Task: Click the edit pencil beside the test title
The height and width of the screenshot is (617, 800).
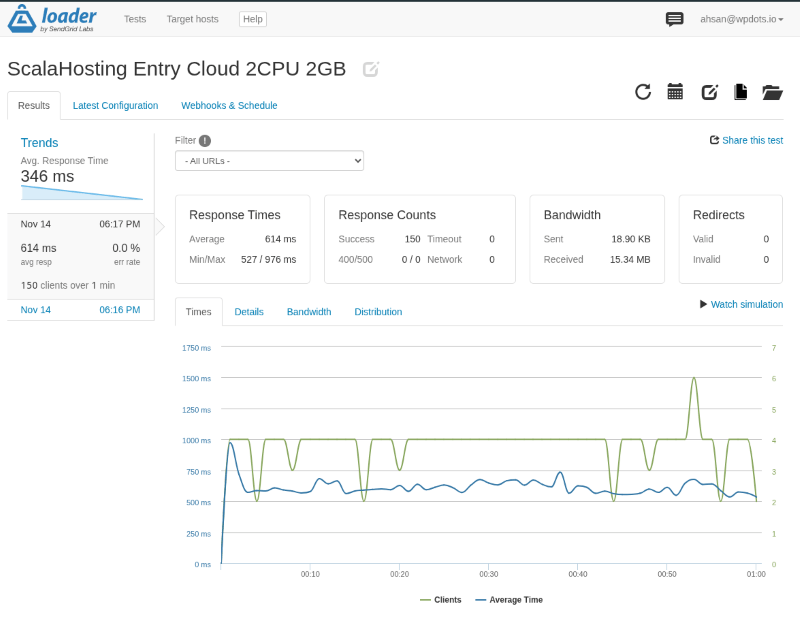Action: tap(370, 69)
